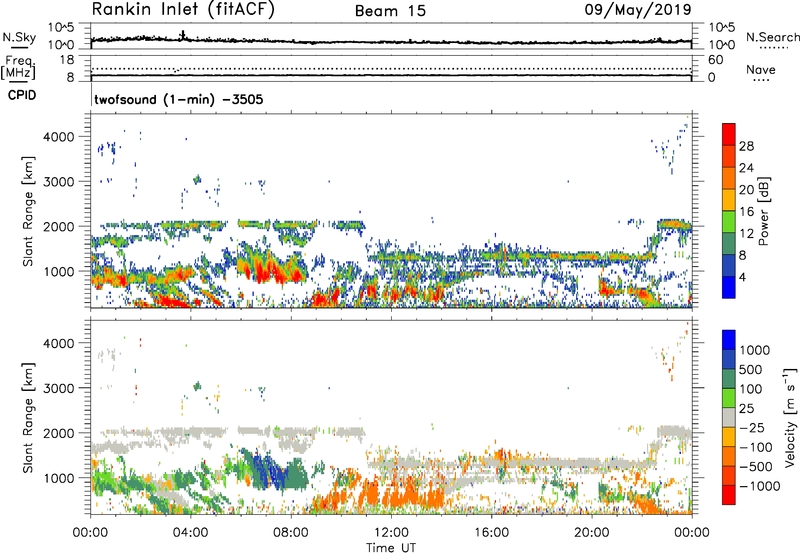The width and height of the screenshot is (800, 554).
Task: Select the "Beam 15" header text
Action: coord(390,11)
